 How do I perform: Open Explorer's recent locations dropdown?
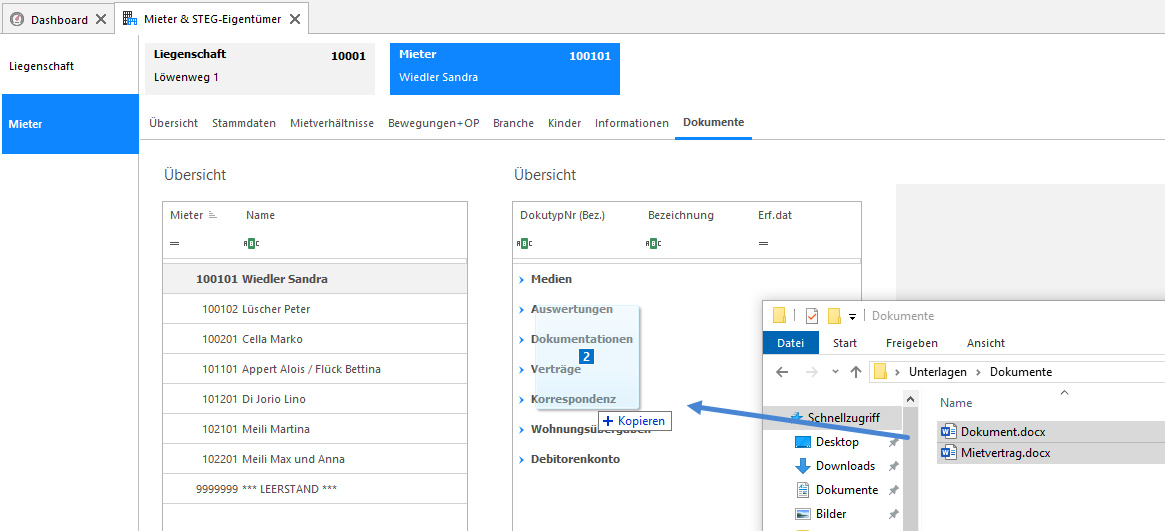click(x=835, y=371)
